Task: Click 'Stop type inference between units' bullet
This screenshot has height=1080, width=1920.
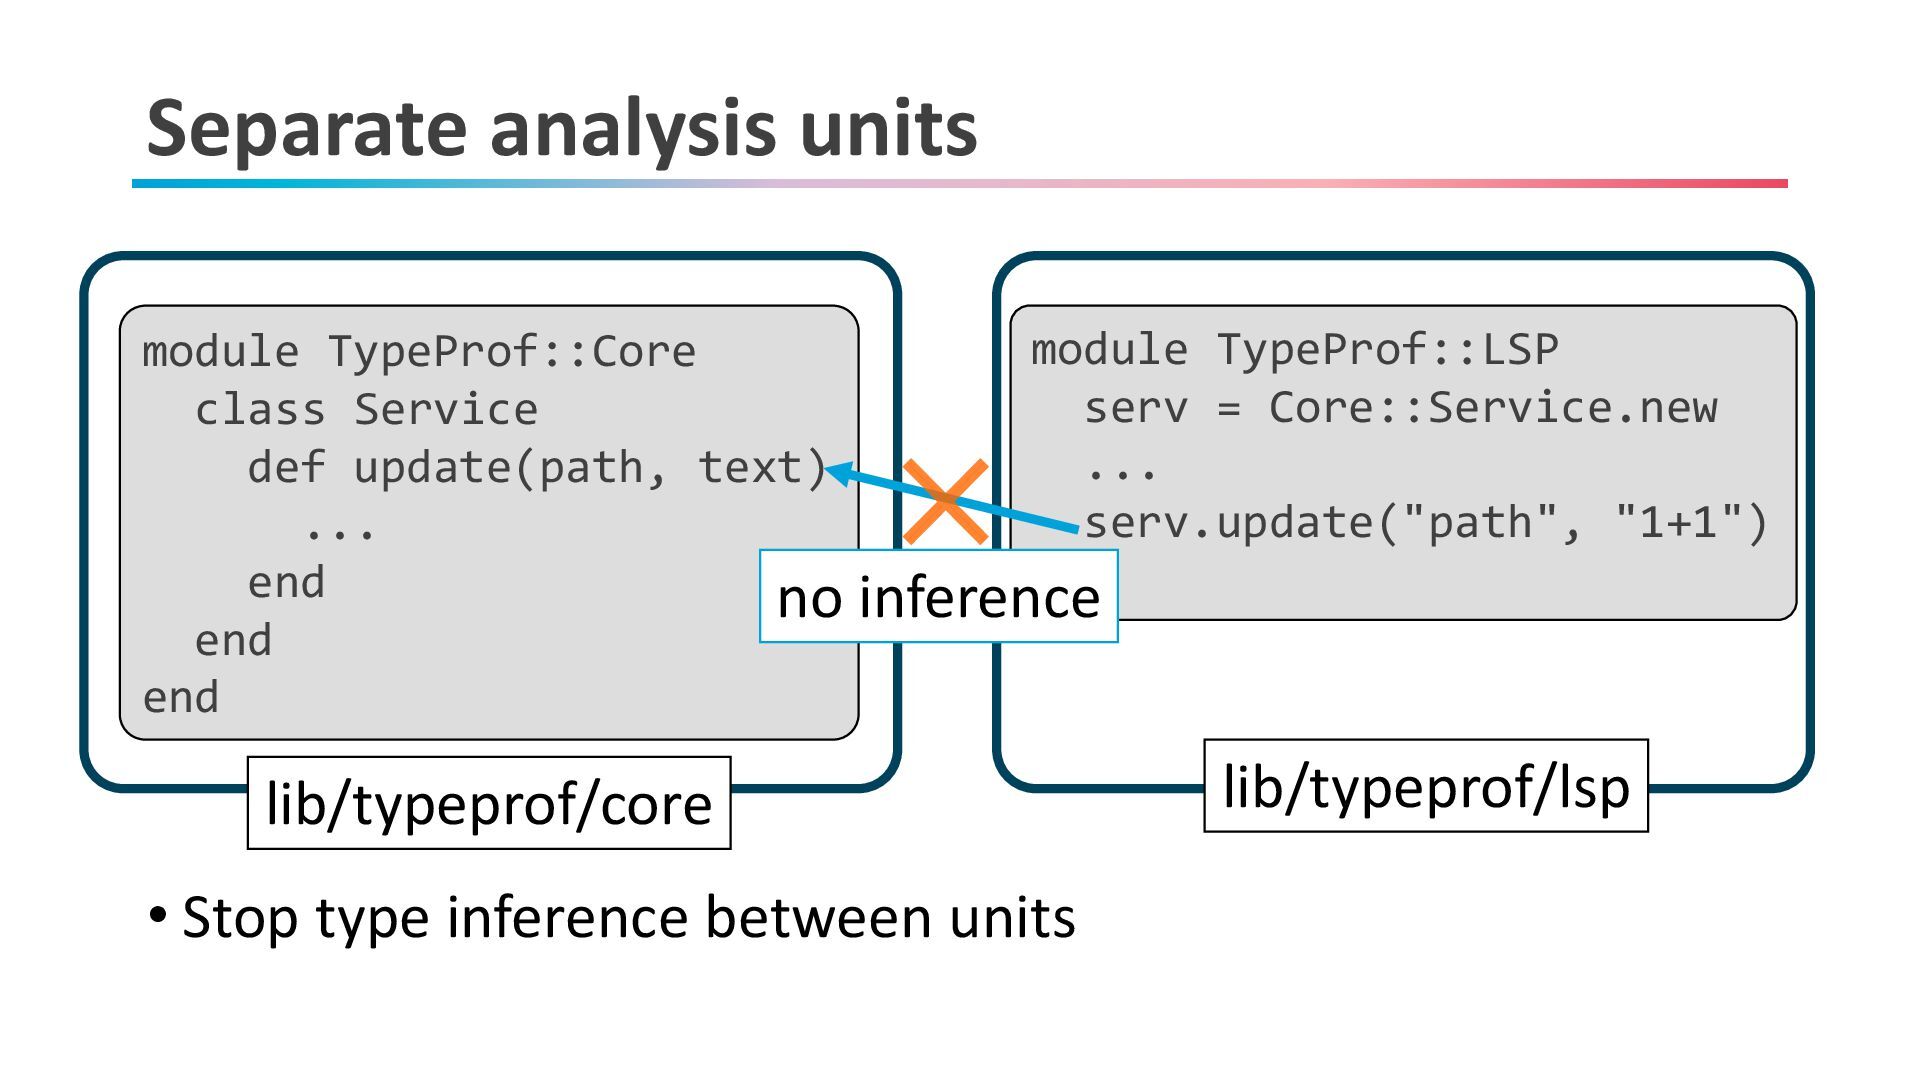Action: pos(628,917)
